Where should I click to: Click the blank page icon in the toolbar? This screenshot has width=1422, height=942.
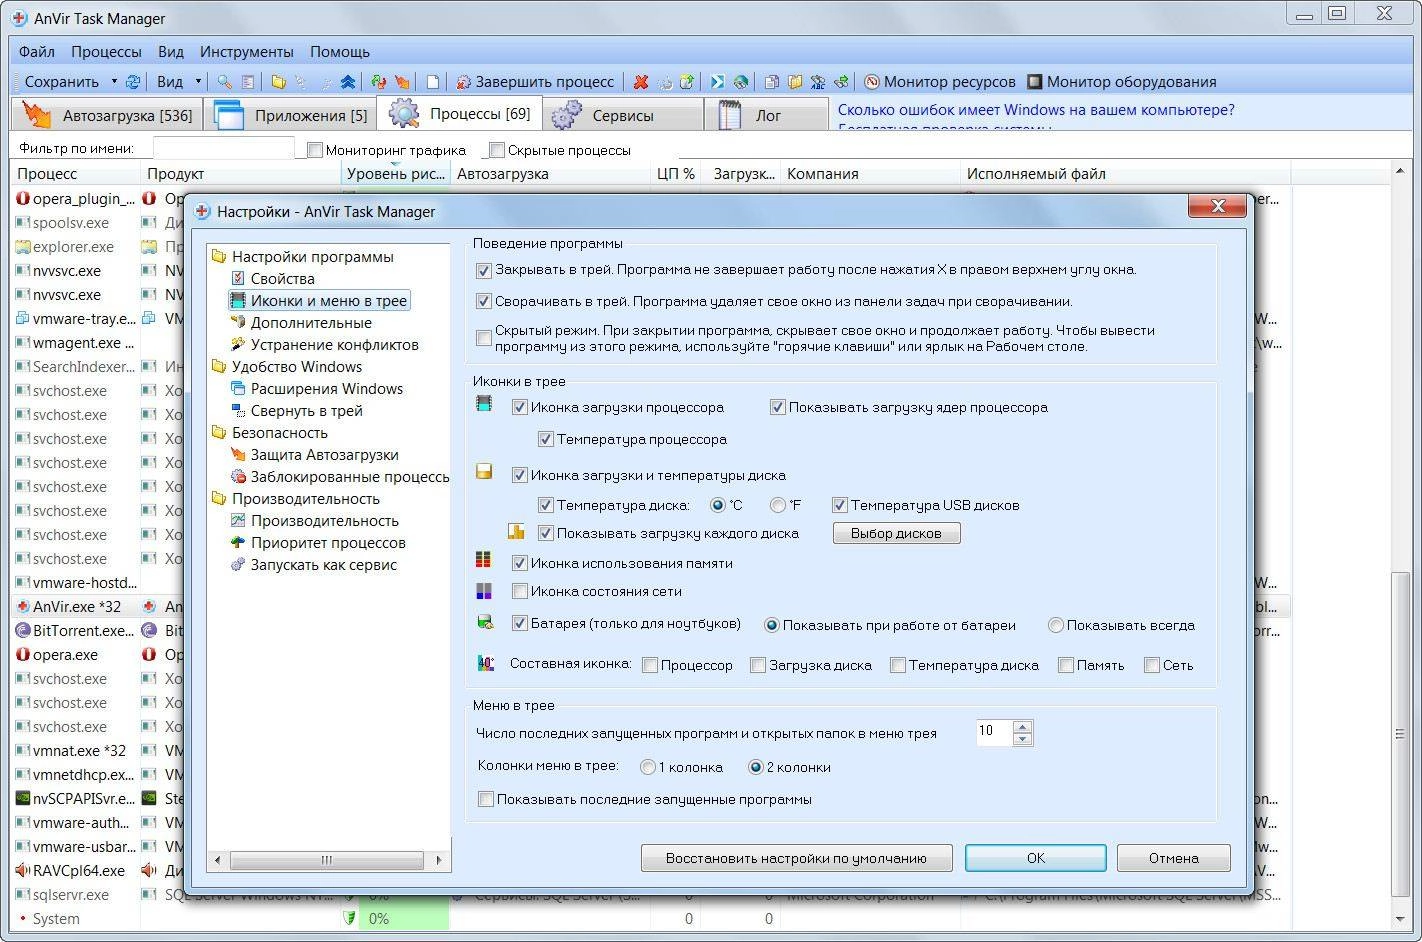point(433,82)
